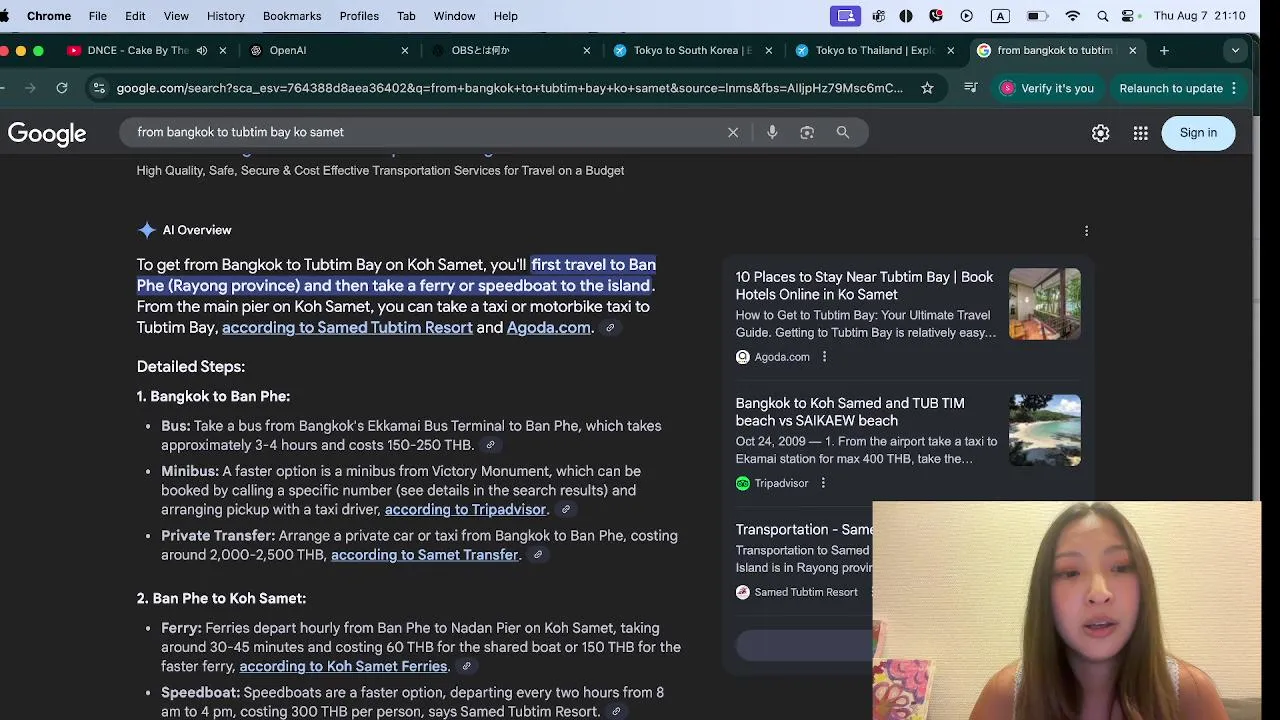Open Chrome three-dot menu next to Relaunch
The width and height of the screenshot is (1280, 720).
(1234, 88)
